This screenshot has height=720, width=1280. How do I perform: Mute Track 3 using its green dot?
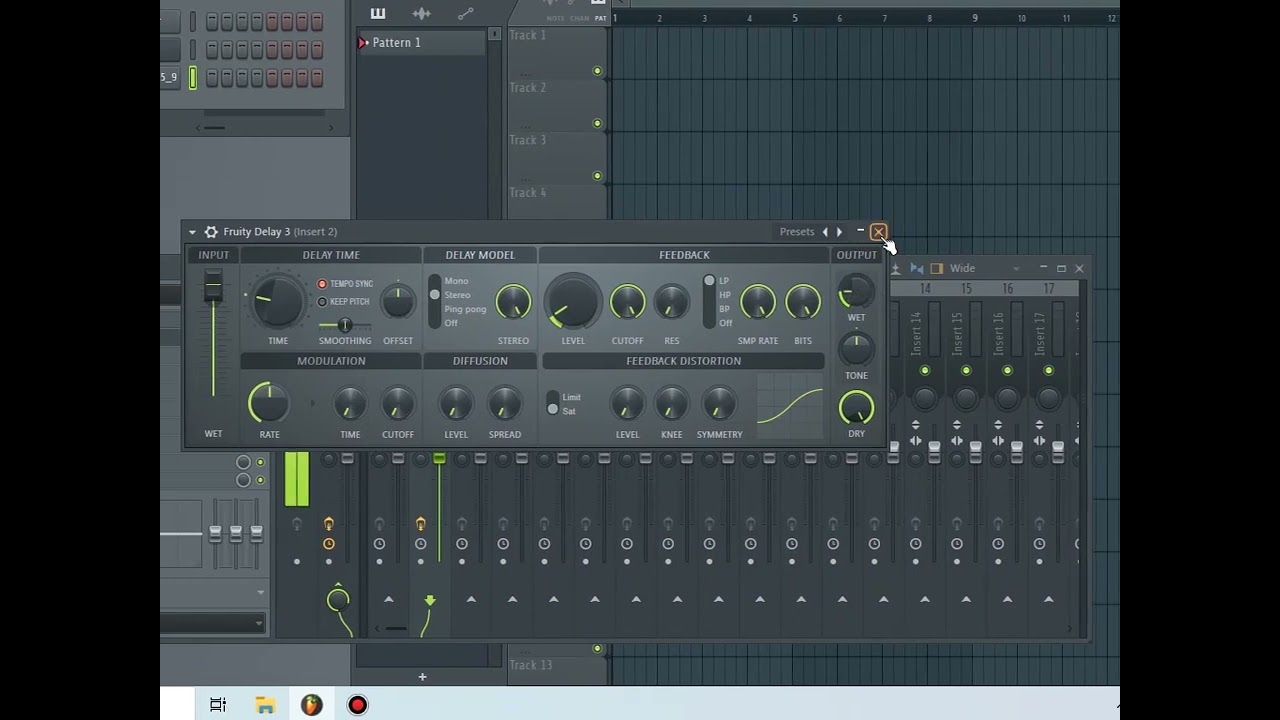pos(597,176)
